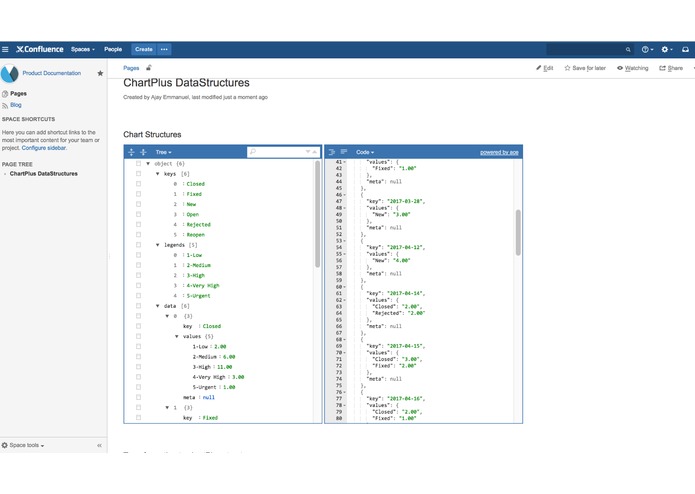Collapse data item 1 node
Viewport: 695px width, 494px height.
click(x=167, y=408)
